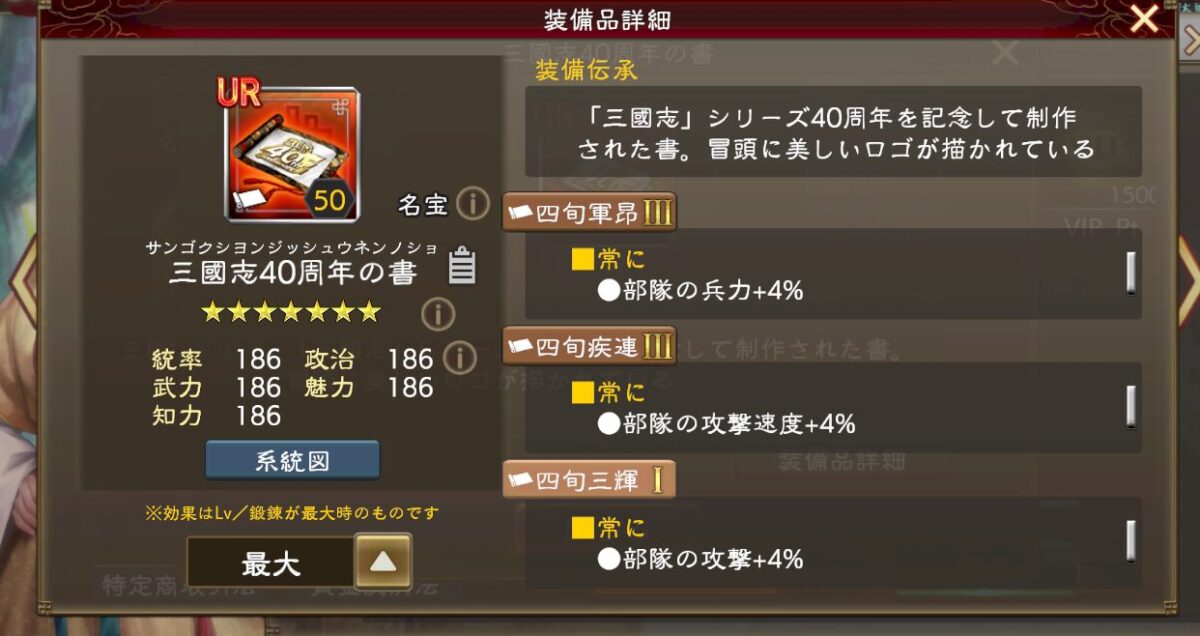Click the seven-star rarity rating

pos(291,312)
